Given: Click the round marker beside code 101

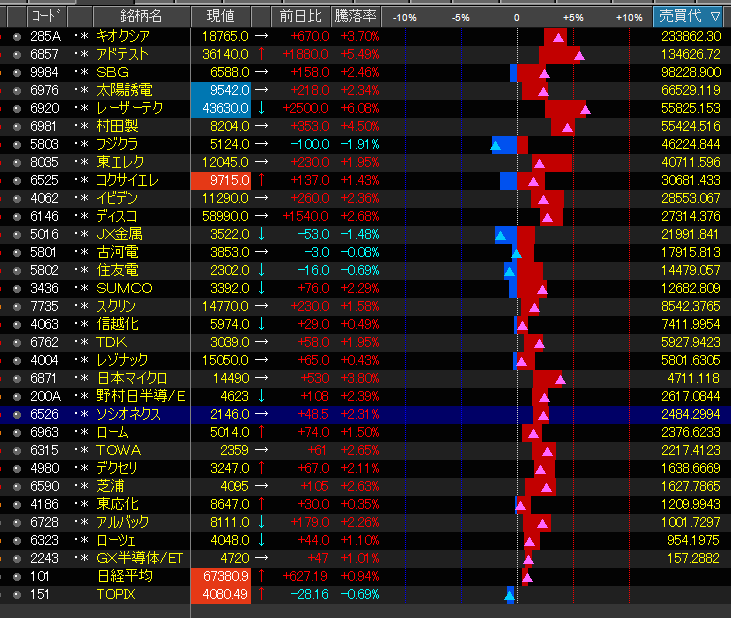Looking at the screenshot, I should click(x=17, y=577).
